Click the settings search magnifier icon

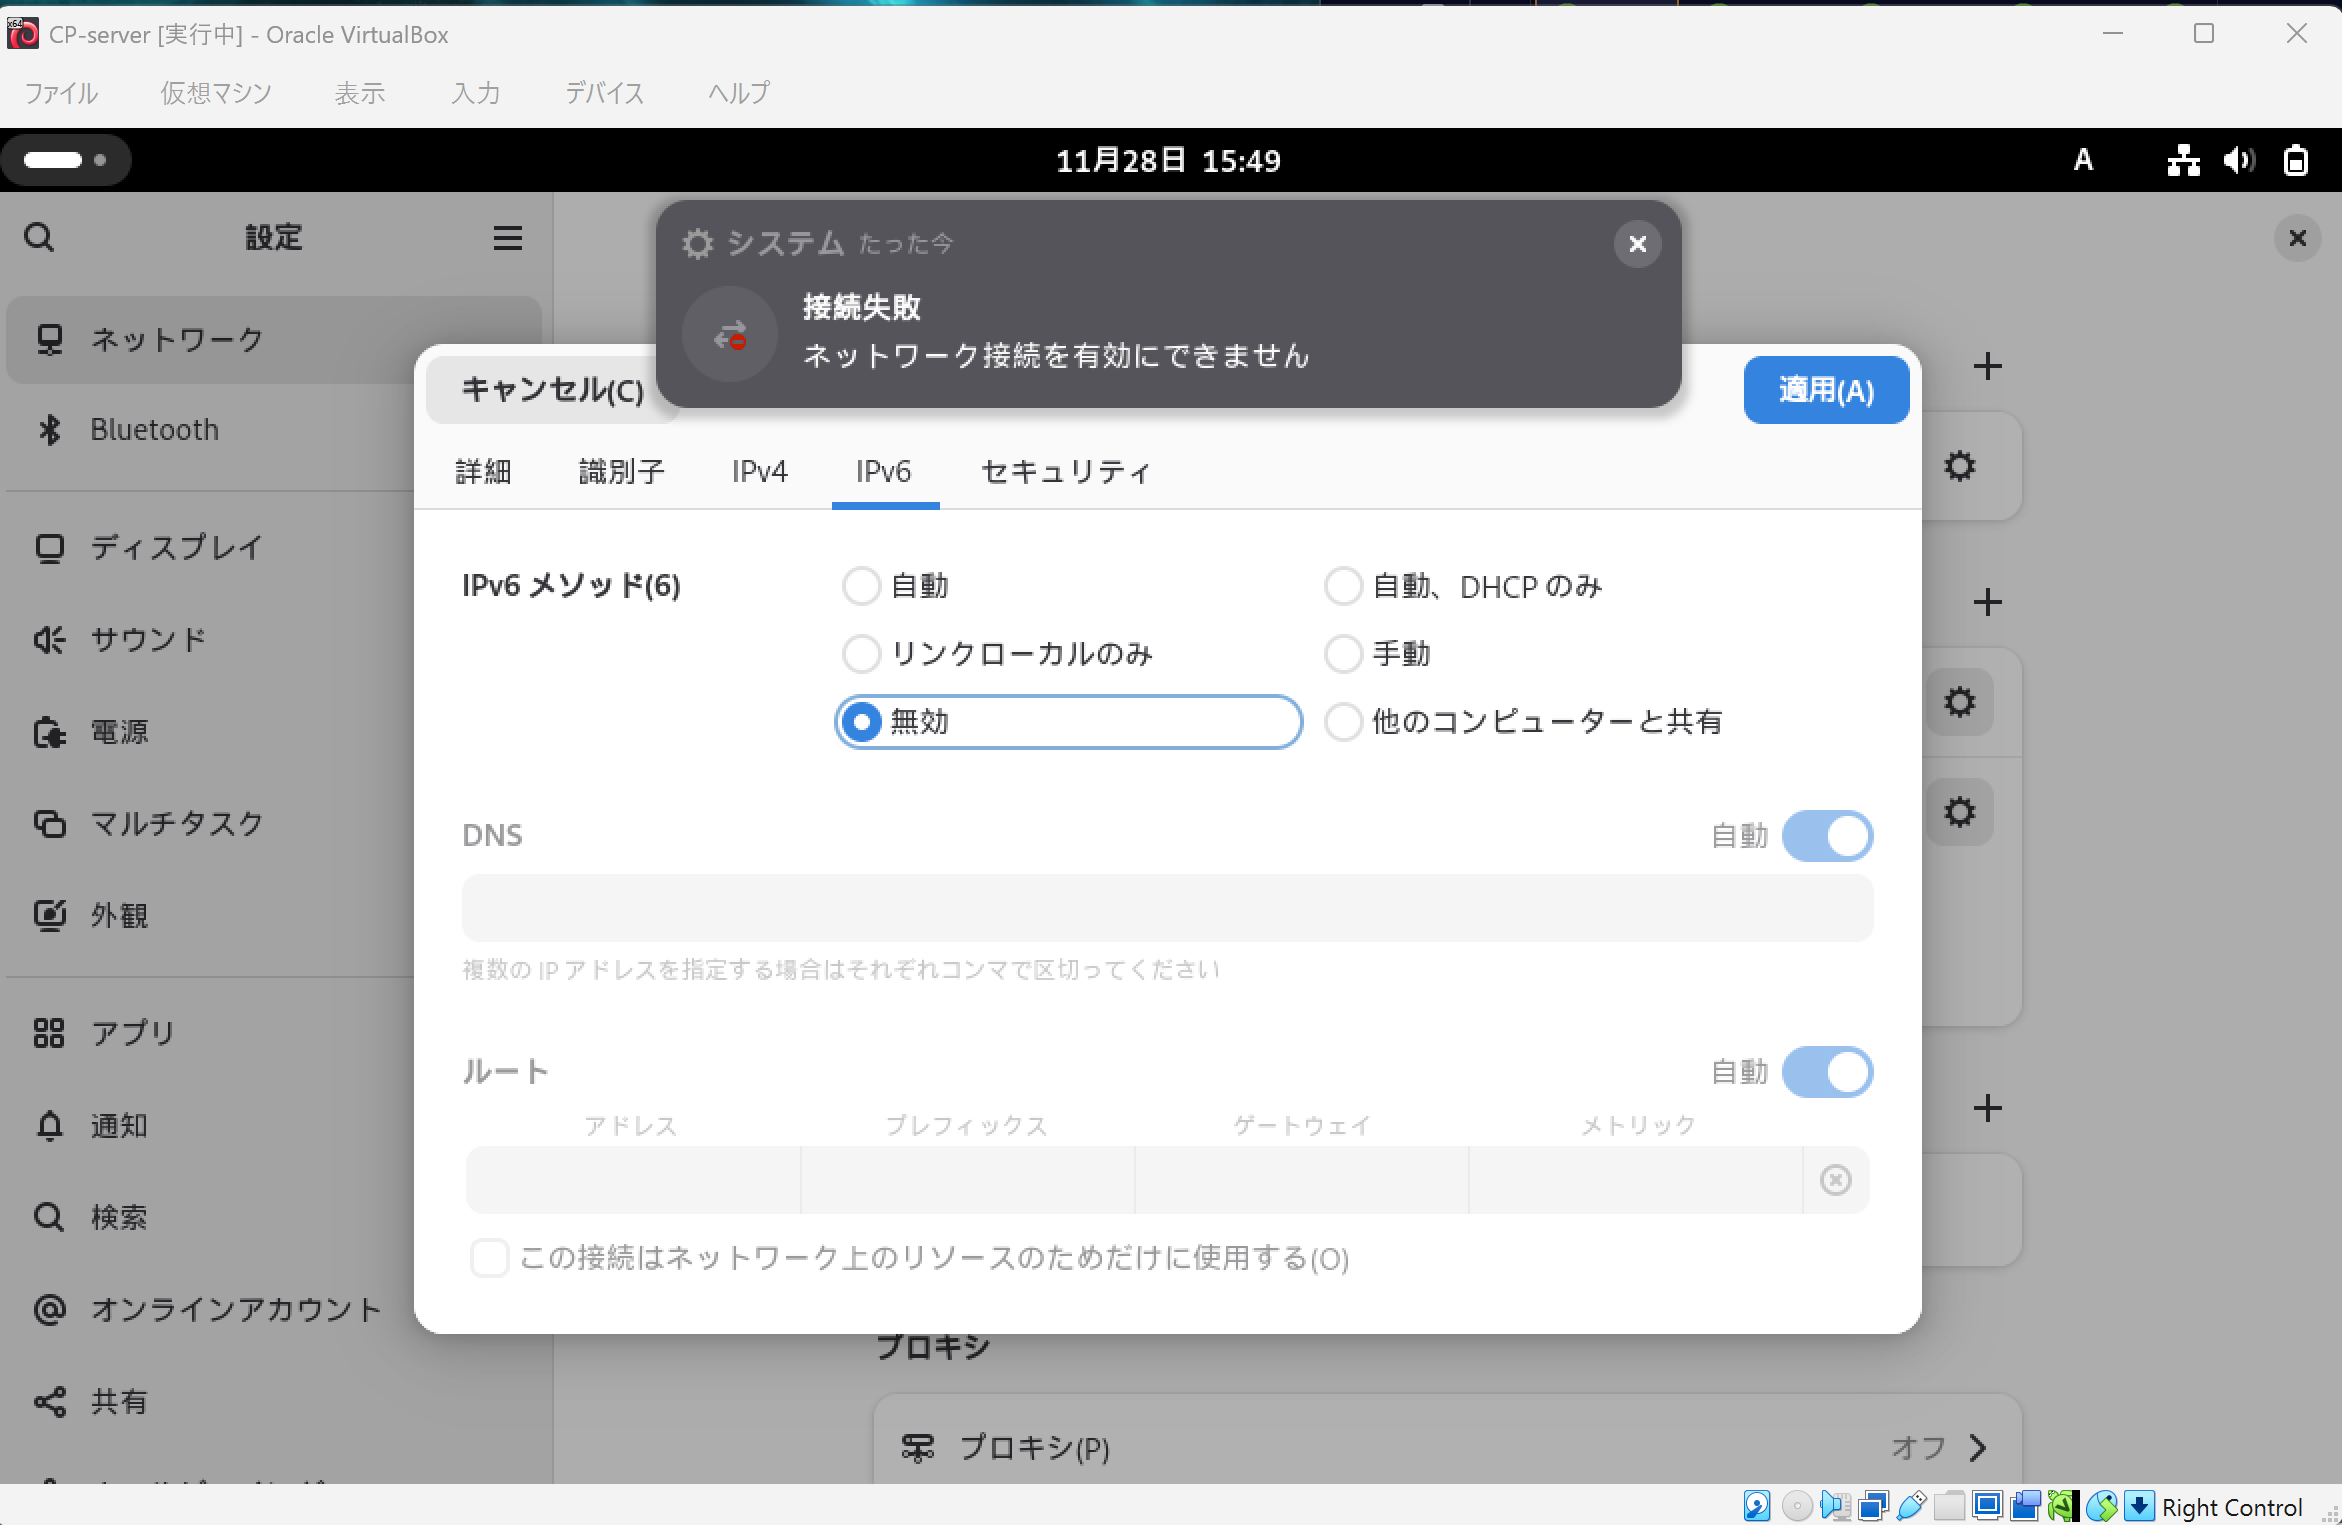click(39, 238)
